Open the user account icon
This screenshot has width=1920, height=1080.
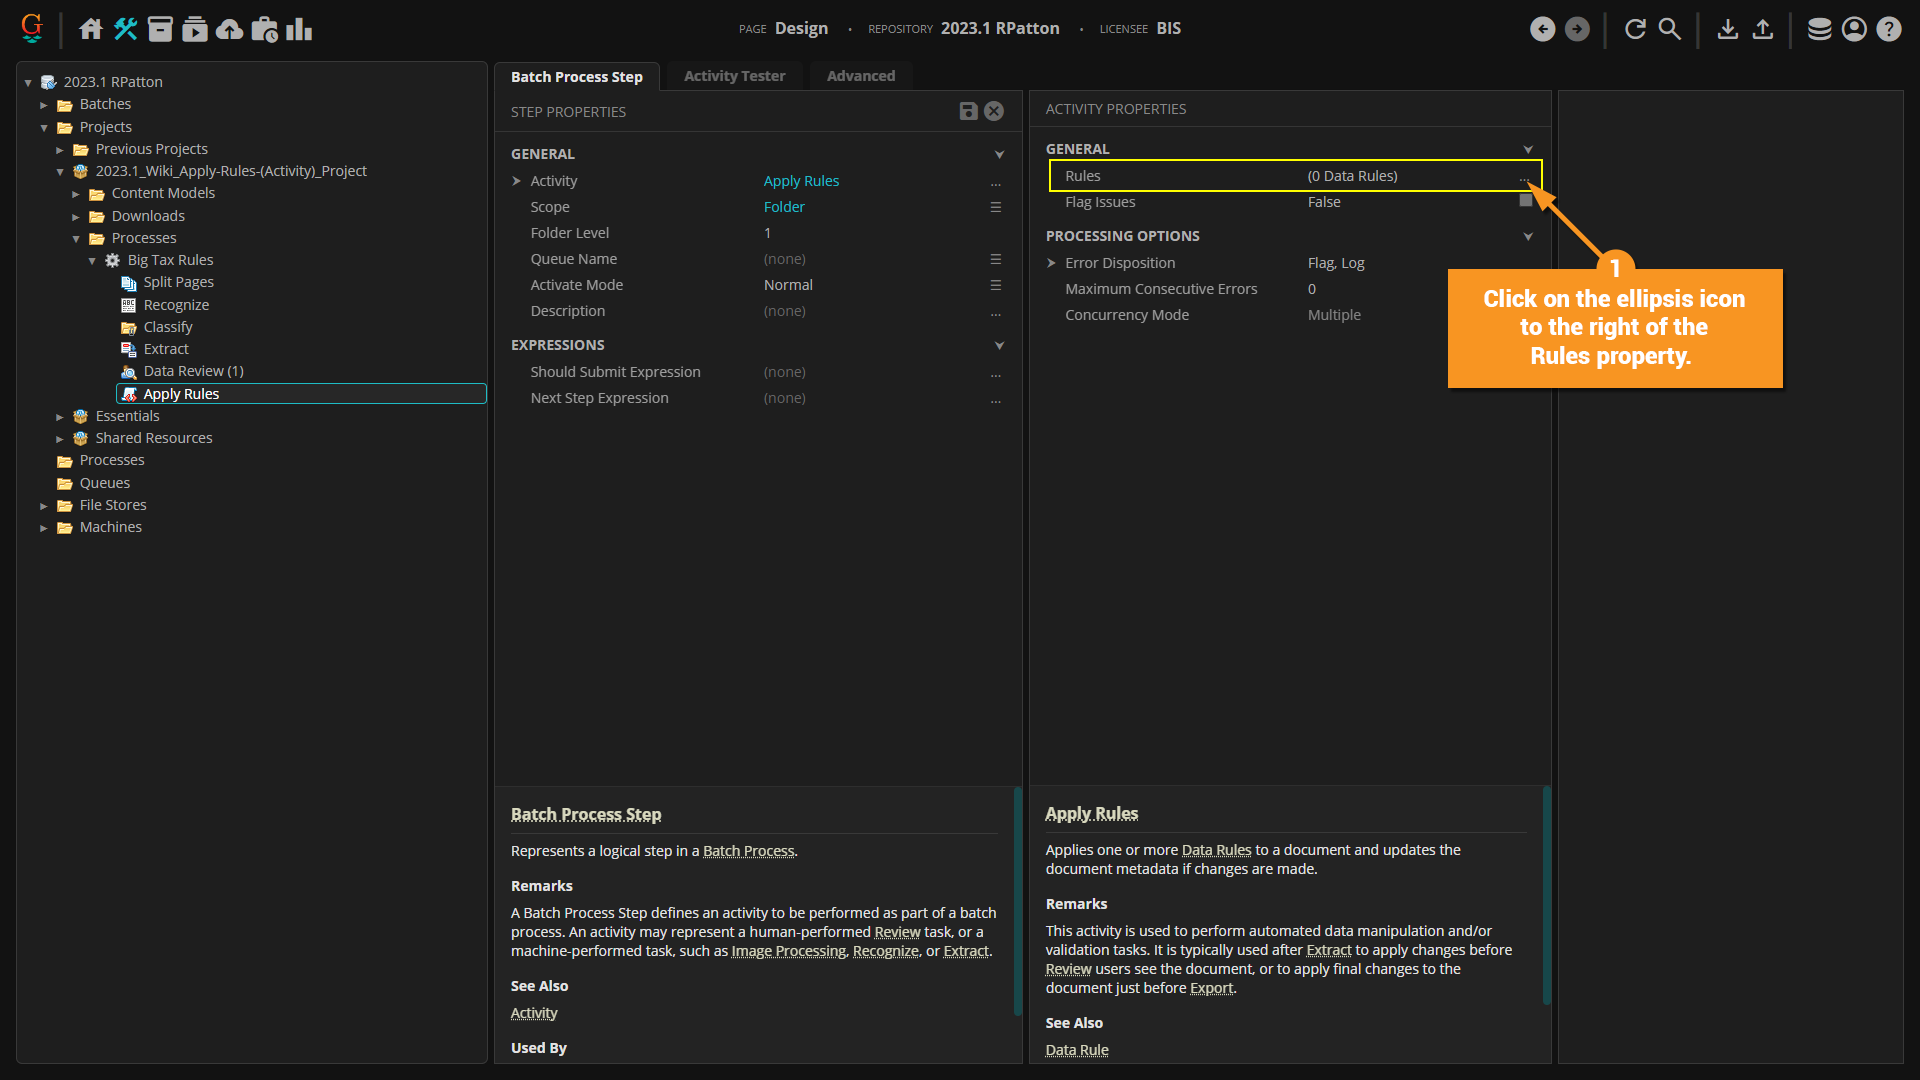pos(1854,29)
